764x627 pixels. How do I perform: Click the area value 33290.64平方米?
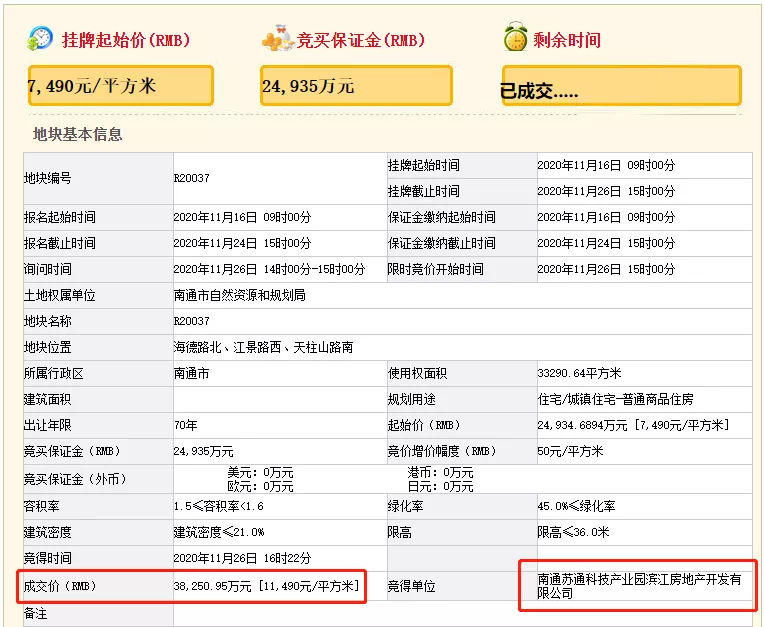click(x=579, y=373)
